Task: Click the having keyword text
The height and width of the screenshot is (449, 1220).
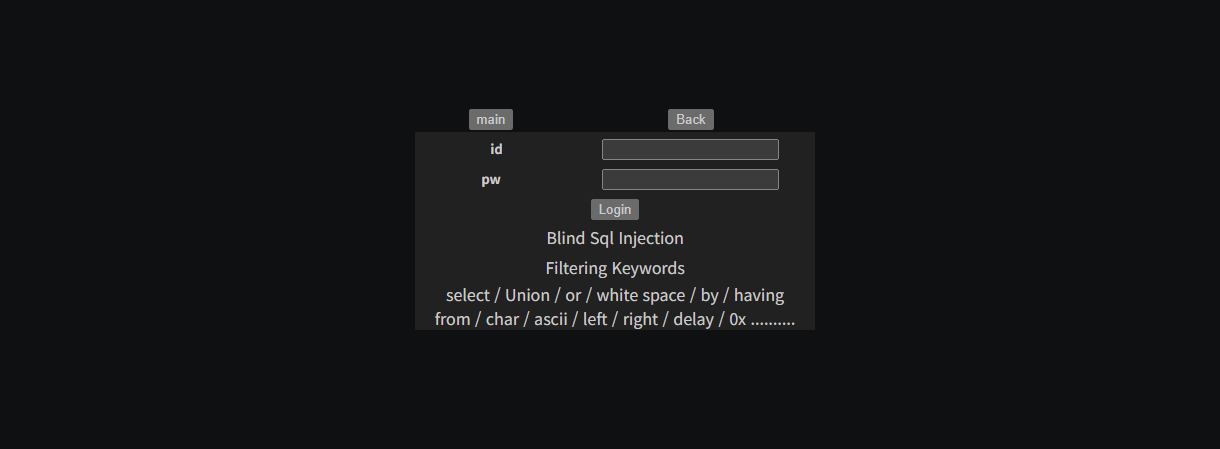Action: 759,295
